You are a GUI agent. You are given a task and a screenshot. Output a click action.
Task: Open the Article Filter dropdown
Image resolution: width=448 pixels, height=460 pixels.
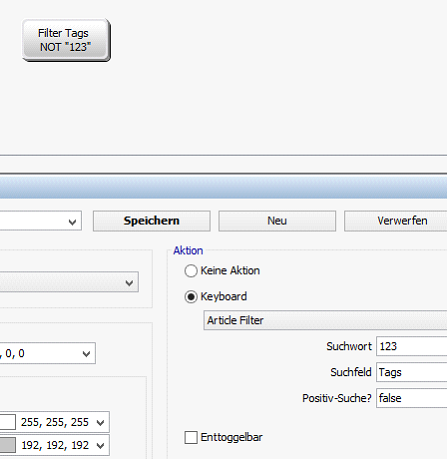(326, 320)
